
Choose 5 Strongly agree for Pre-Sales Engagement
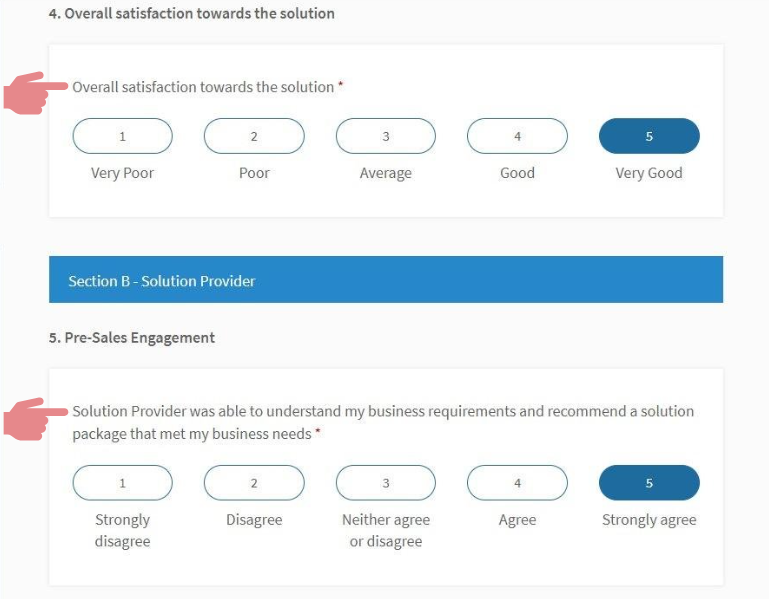click(649, 483)
